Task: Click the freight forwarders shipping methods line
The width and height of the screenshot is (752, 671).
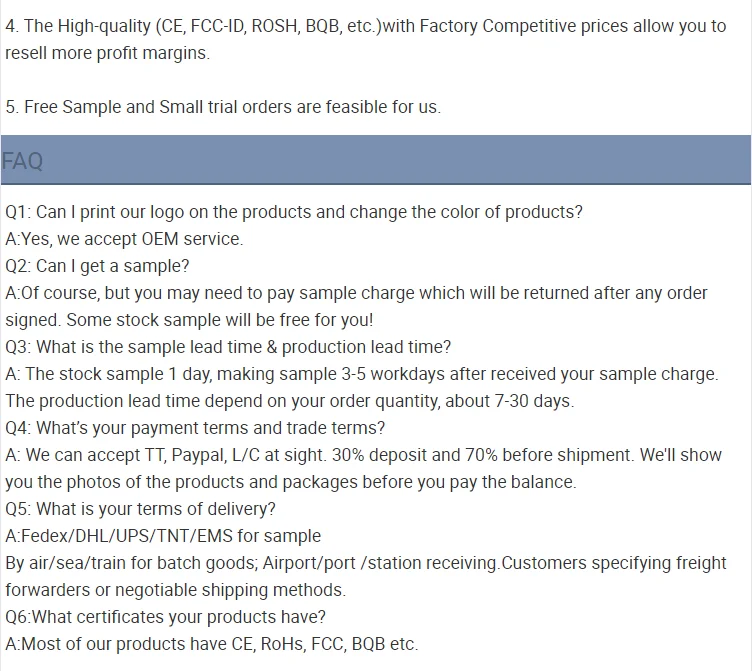Action: (x=176, y=590)
